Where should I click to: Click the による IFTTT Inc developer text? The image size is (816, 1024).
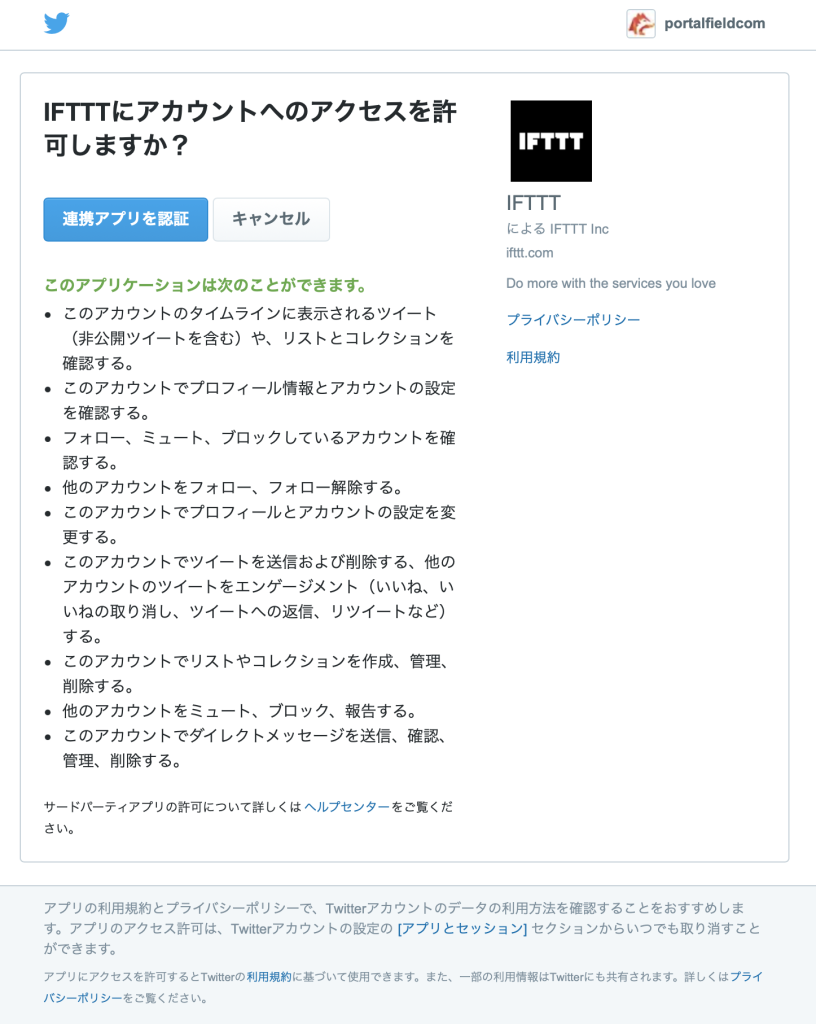pyautogui.click(x=557, y=229)
